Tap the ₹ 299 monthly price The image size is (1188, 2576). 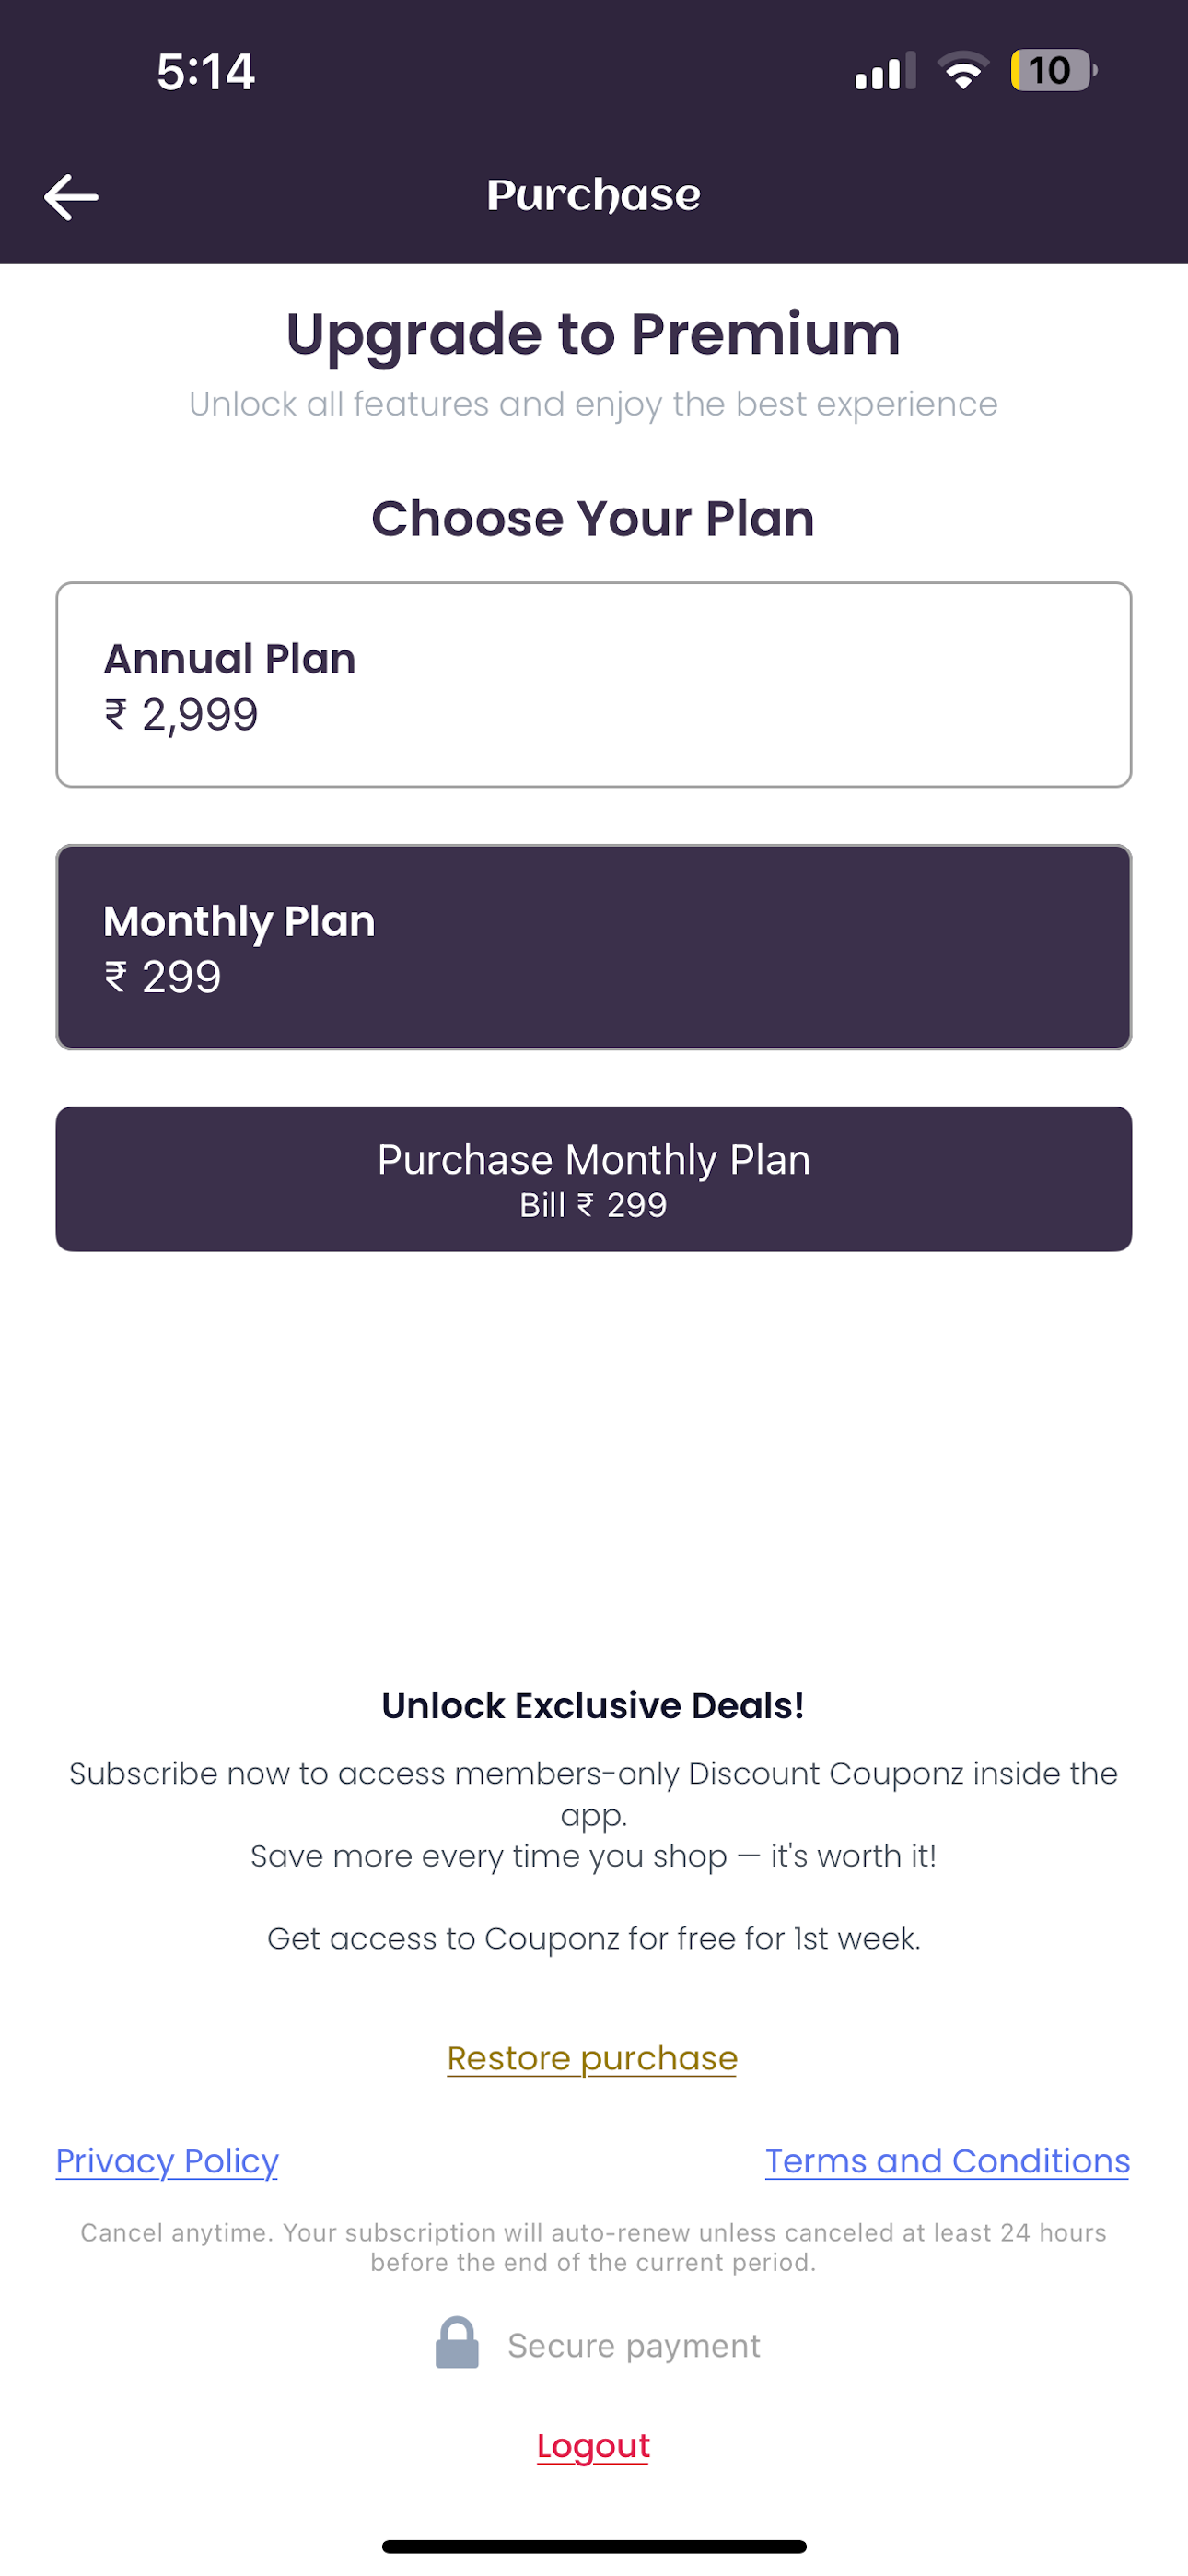click(x=163, y=977)
